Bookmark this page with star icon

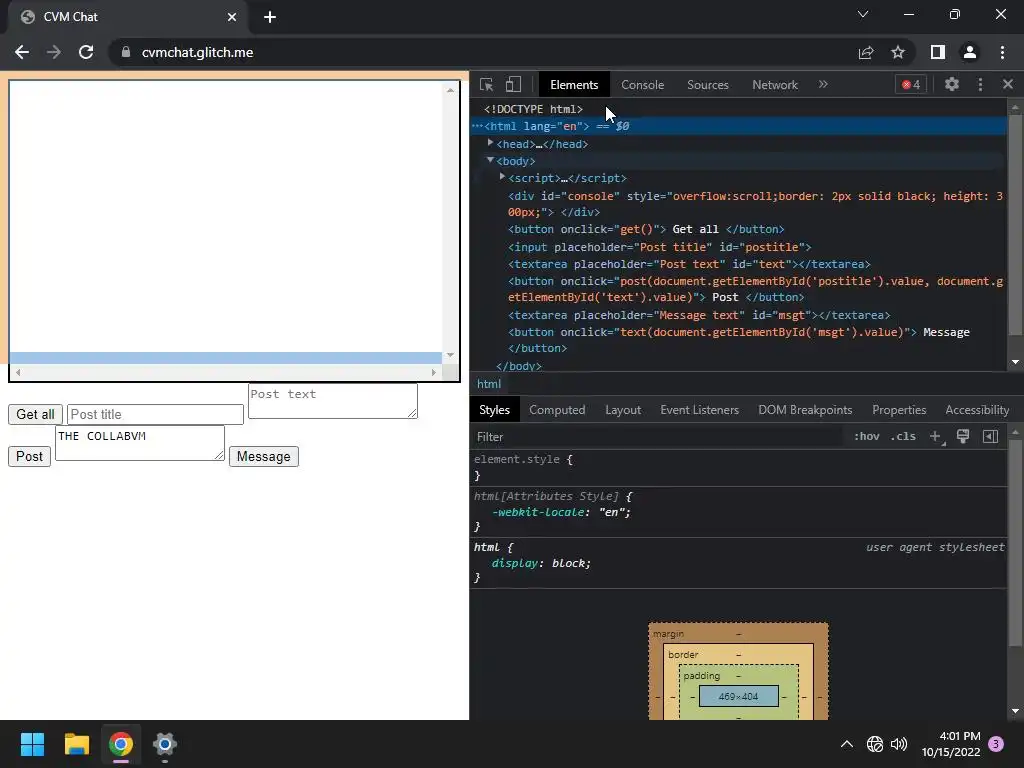(x=898, y=52)
